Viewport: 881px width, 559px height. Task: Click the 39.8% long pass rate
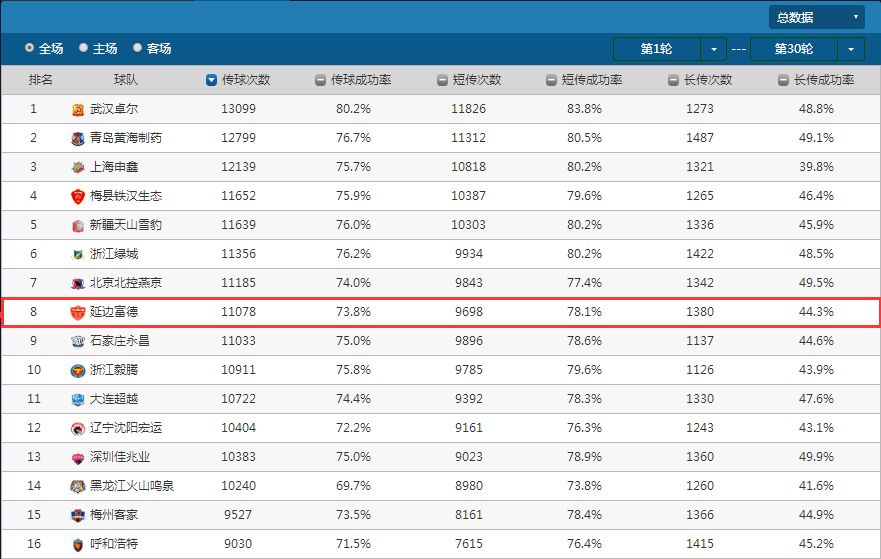coord(816,167)
